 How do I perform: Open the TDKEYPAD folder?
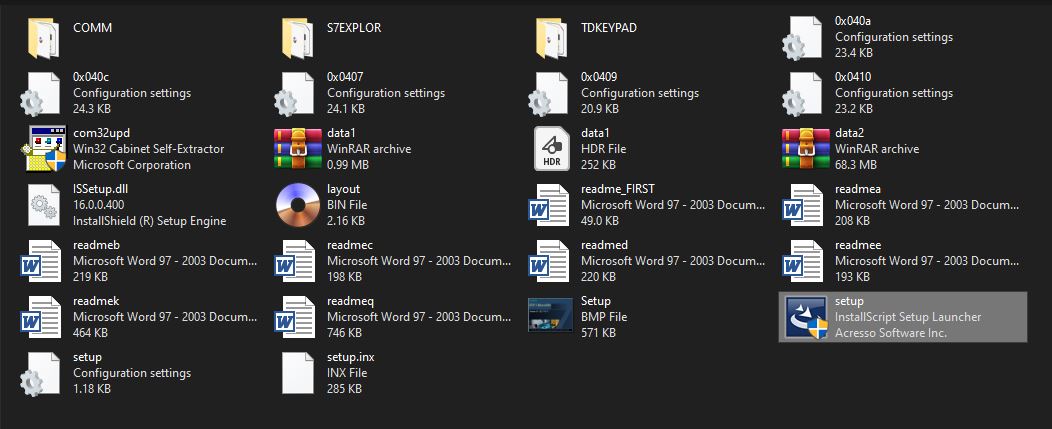coord(550,37)
